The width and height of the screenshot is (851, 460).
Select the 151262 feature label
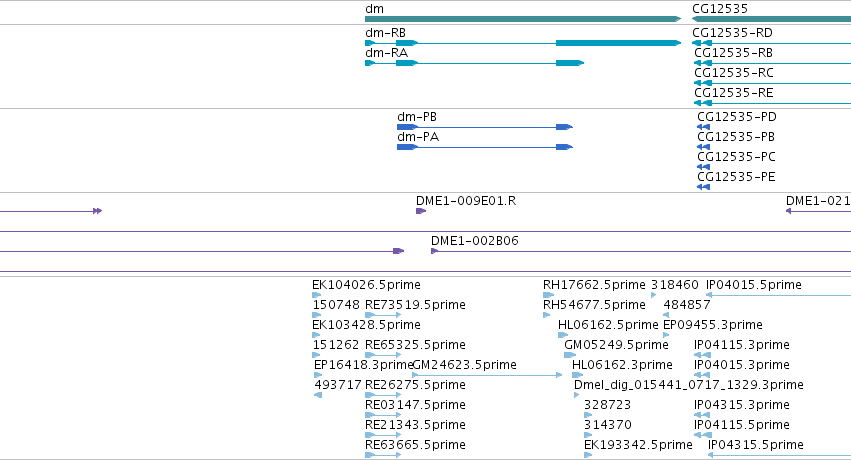coord(336,346)
